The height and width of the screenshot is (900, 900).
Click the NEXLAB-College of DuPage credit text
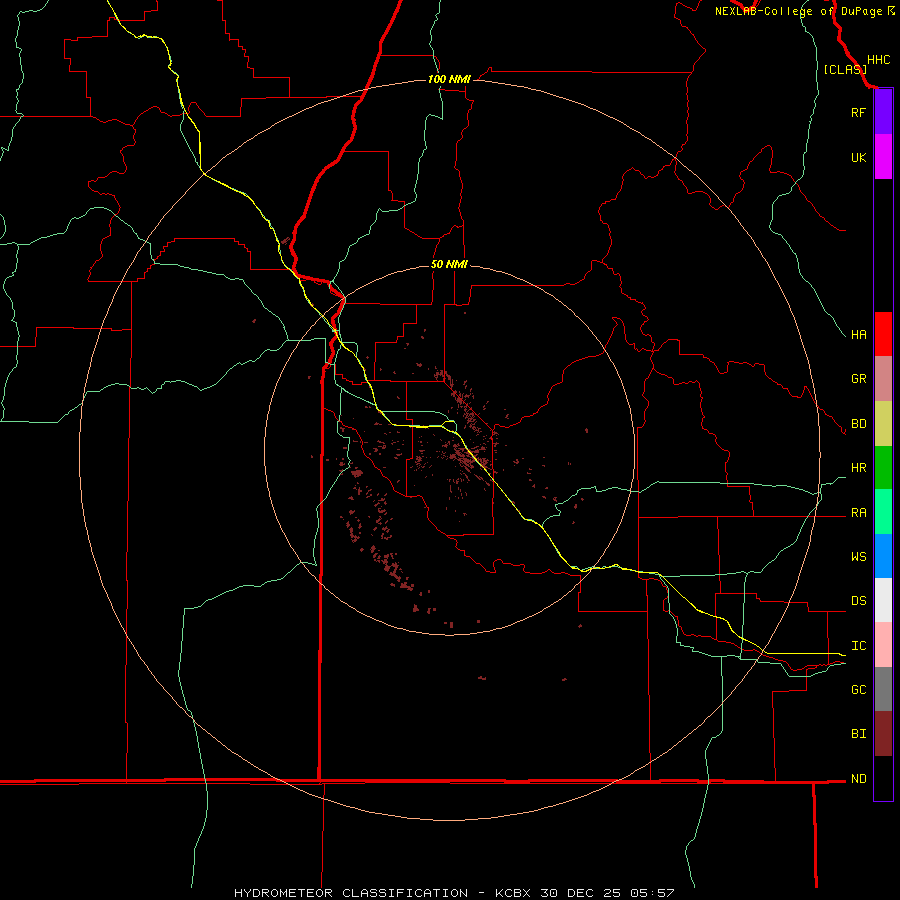pos(798,11)
